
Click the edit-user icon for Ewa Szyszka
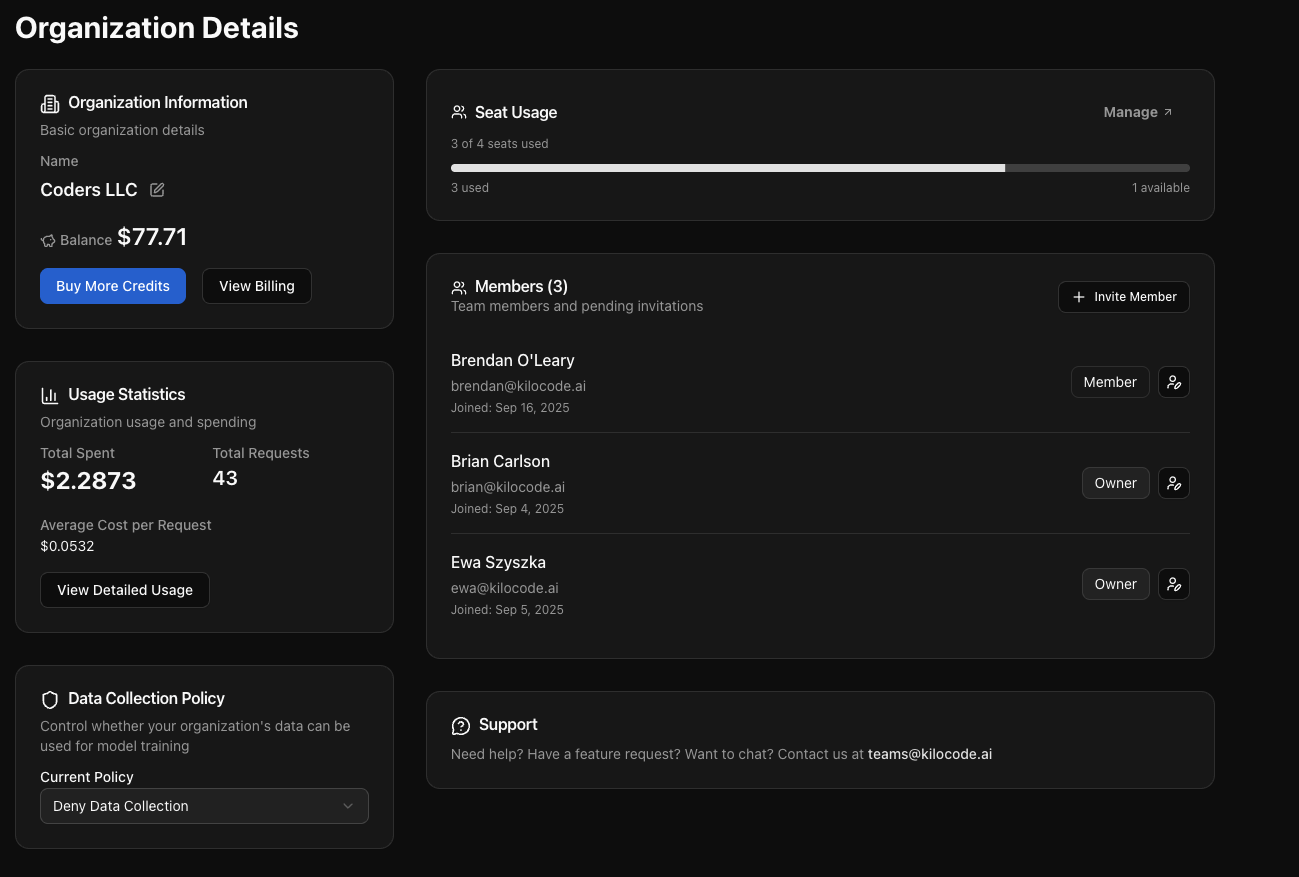click(x=1174, y=584)
